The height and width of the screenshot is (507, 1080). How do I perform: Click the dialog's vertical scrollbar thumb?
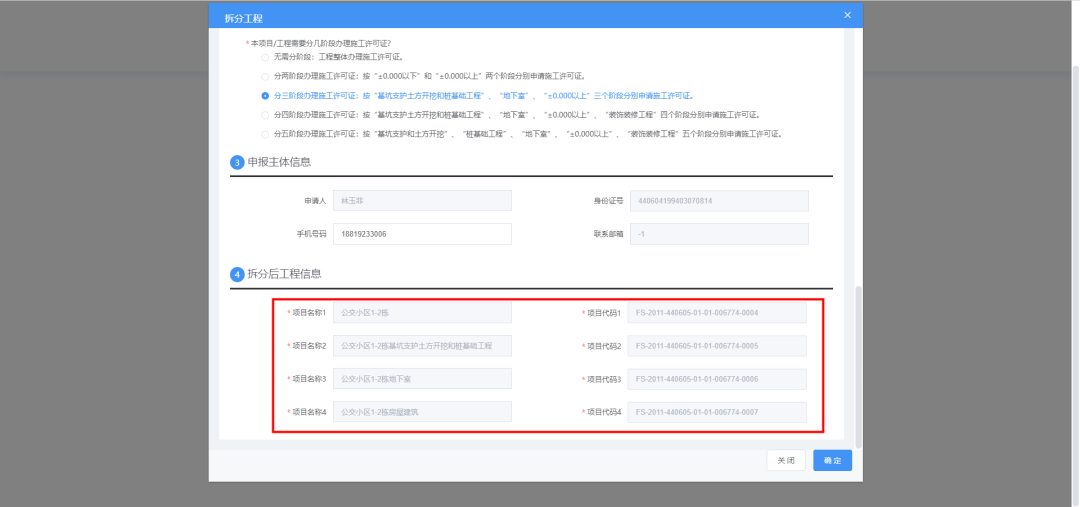858,367
